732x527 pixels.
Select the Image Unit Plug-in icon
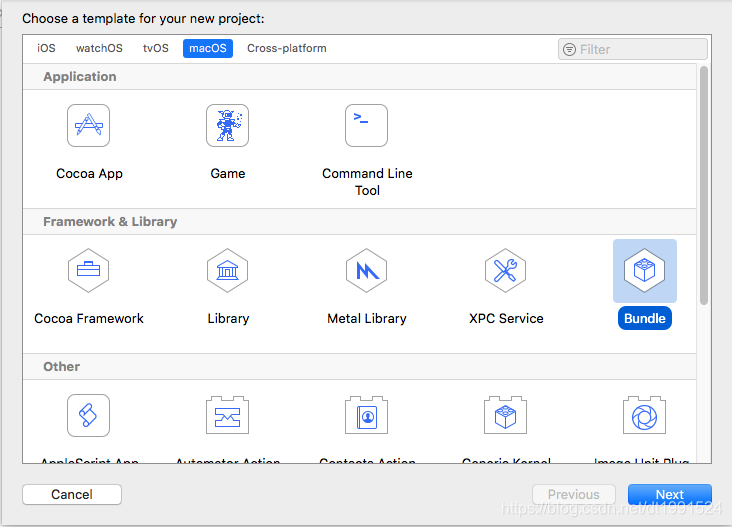click(x=645, y=415)
